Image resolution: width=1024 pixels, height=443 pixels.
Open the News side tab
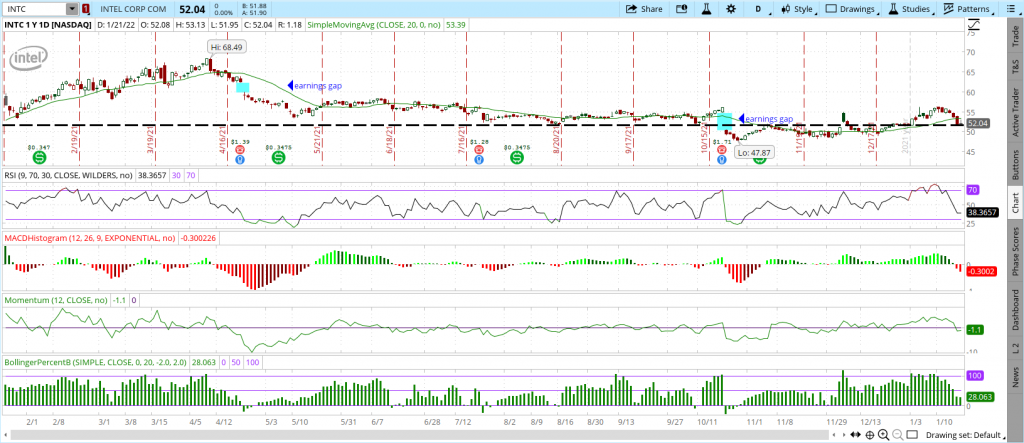[1015, 377]
